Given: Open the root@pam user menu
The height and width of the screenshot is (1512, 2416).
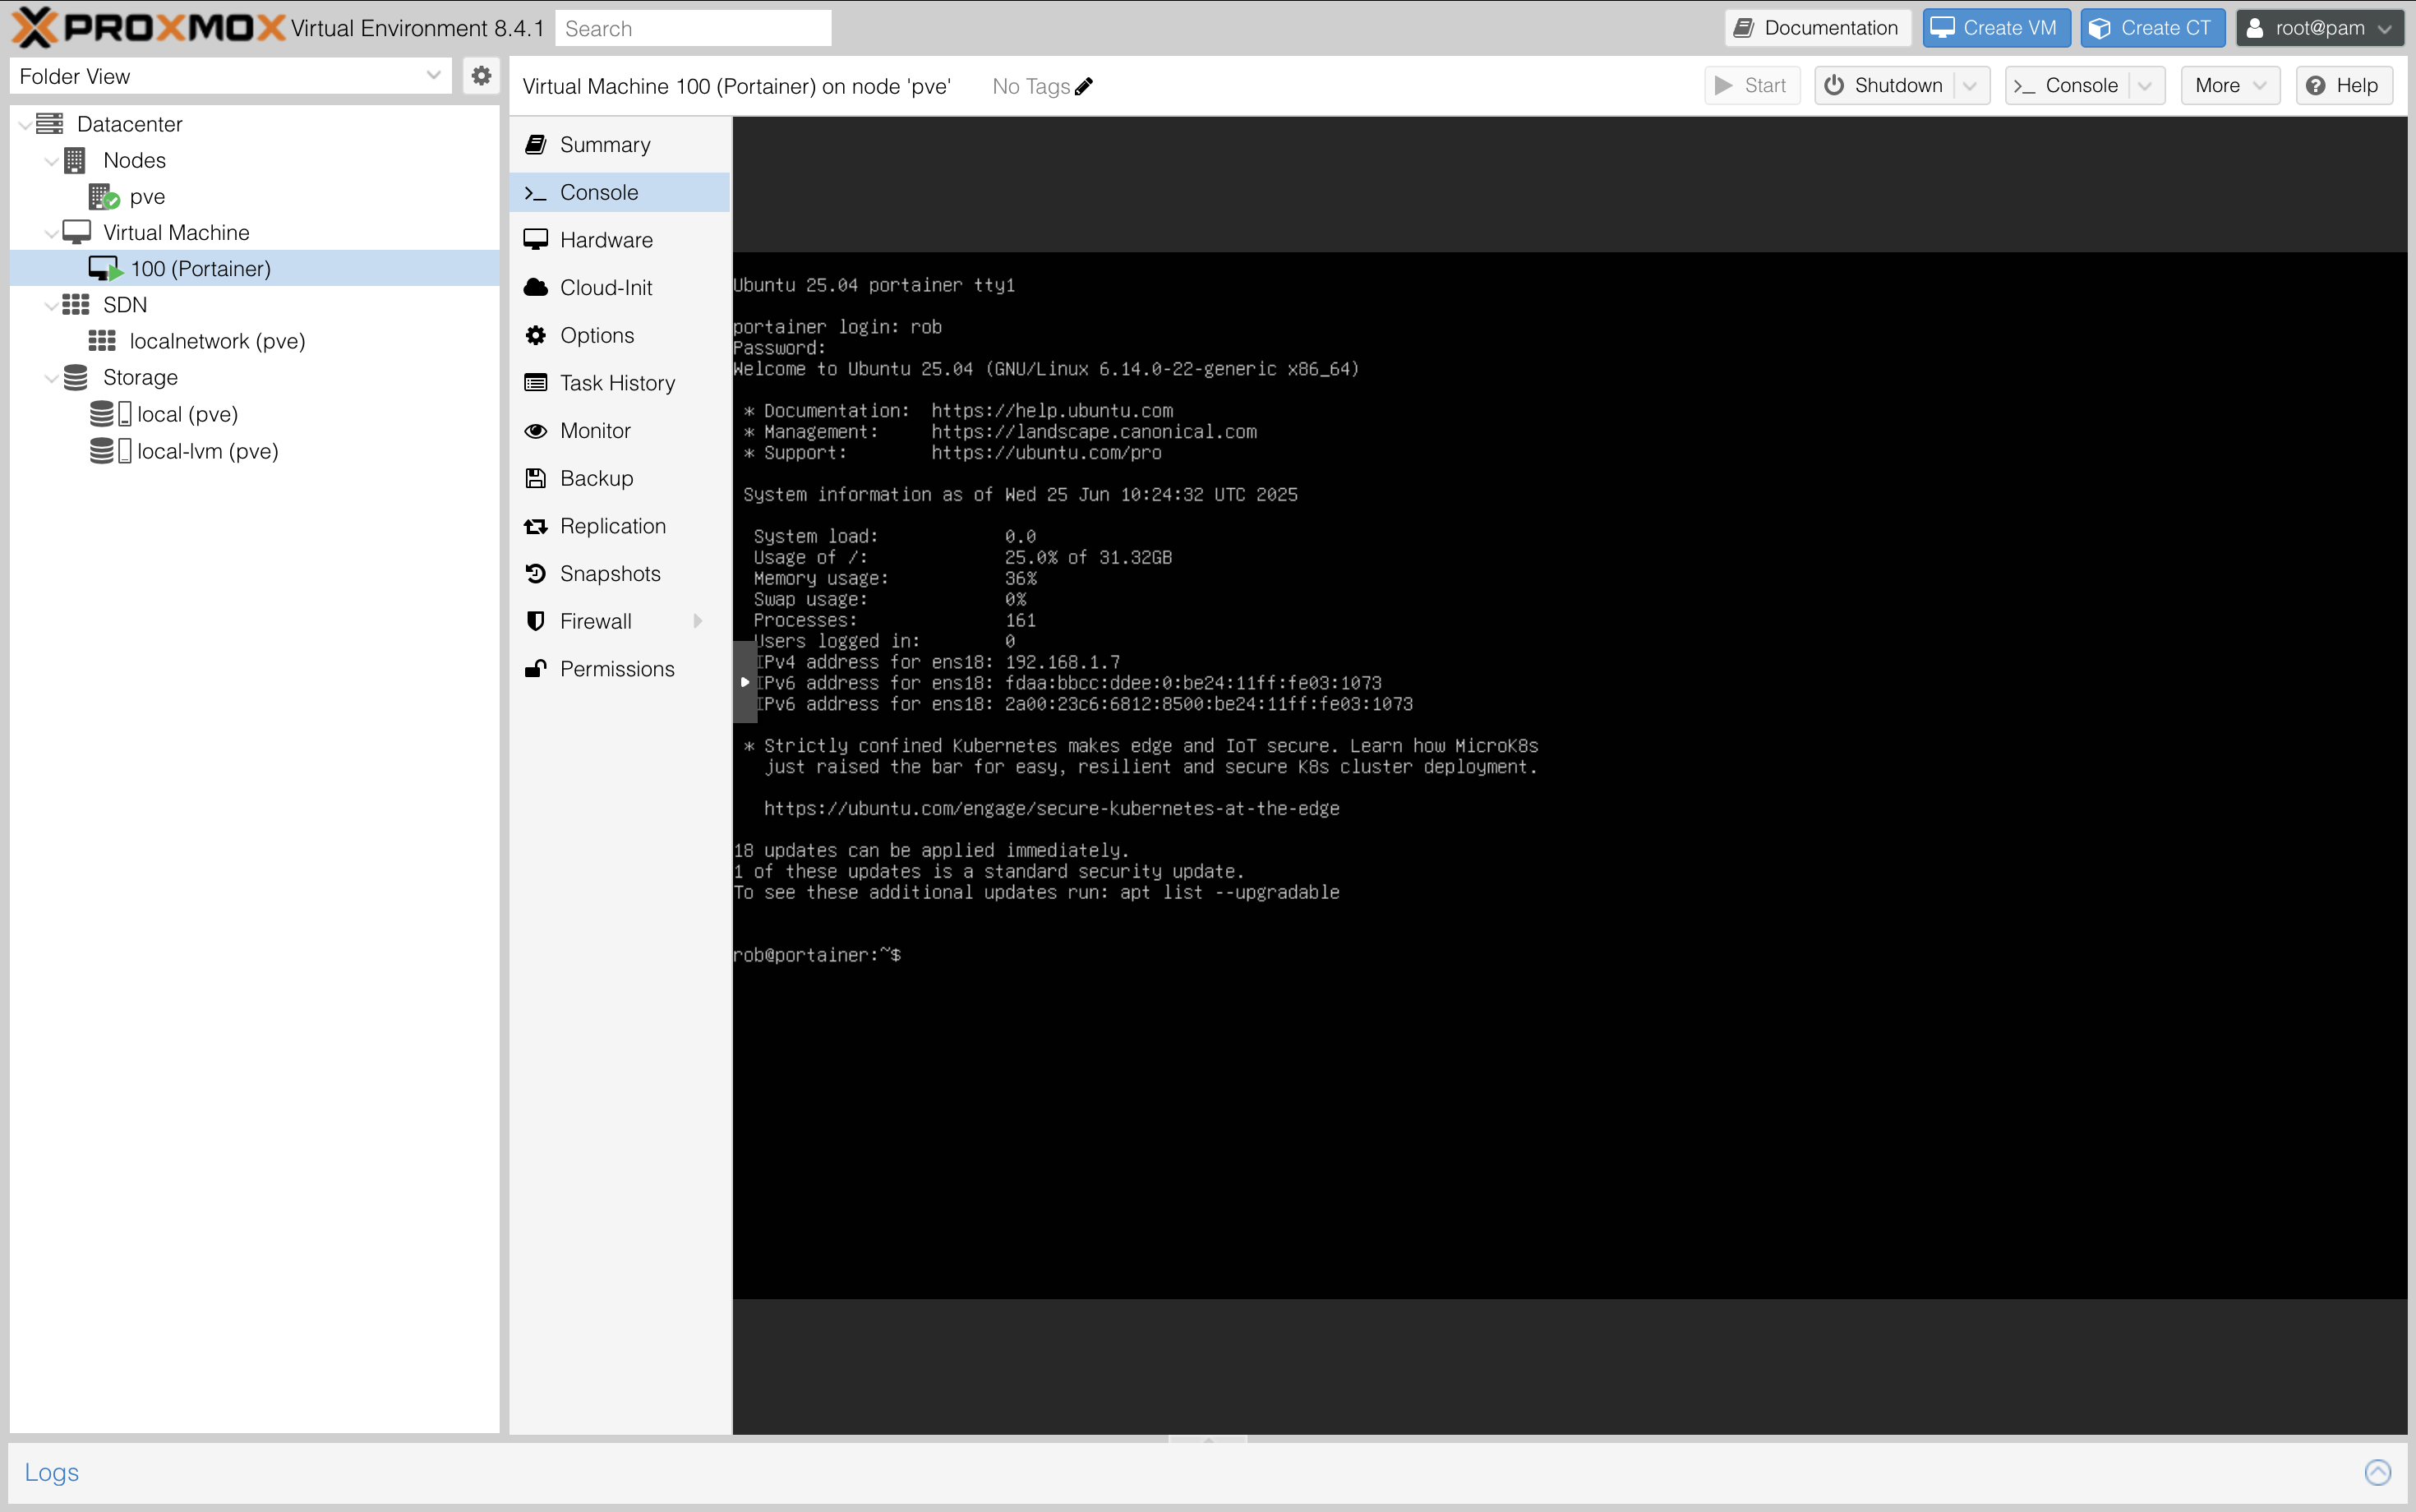Looking at the screenshot, I should [x=2319, y=28].
